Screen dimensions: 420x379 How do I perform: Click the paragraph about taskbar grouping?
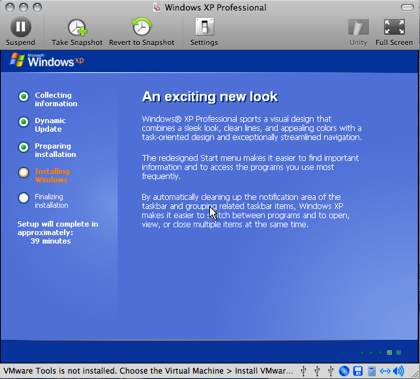tap(246, 211)
